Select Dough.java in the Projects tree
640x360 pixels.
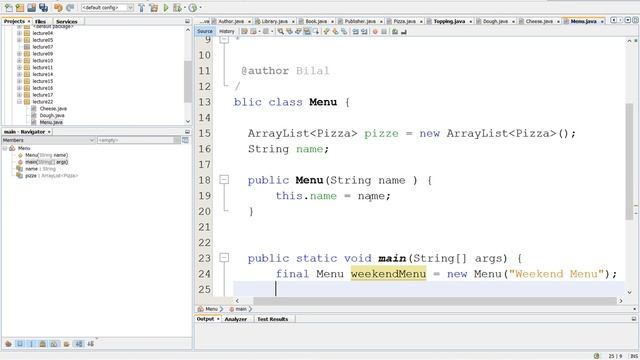(x=52, y=116)
